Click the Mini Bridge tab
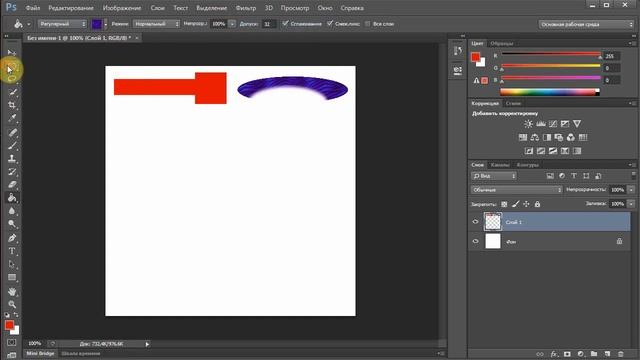Viewport: 640px width, 360px height. coord(40,353)
